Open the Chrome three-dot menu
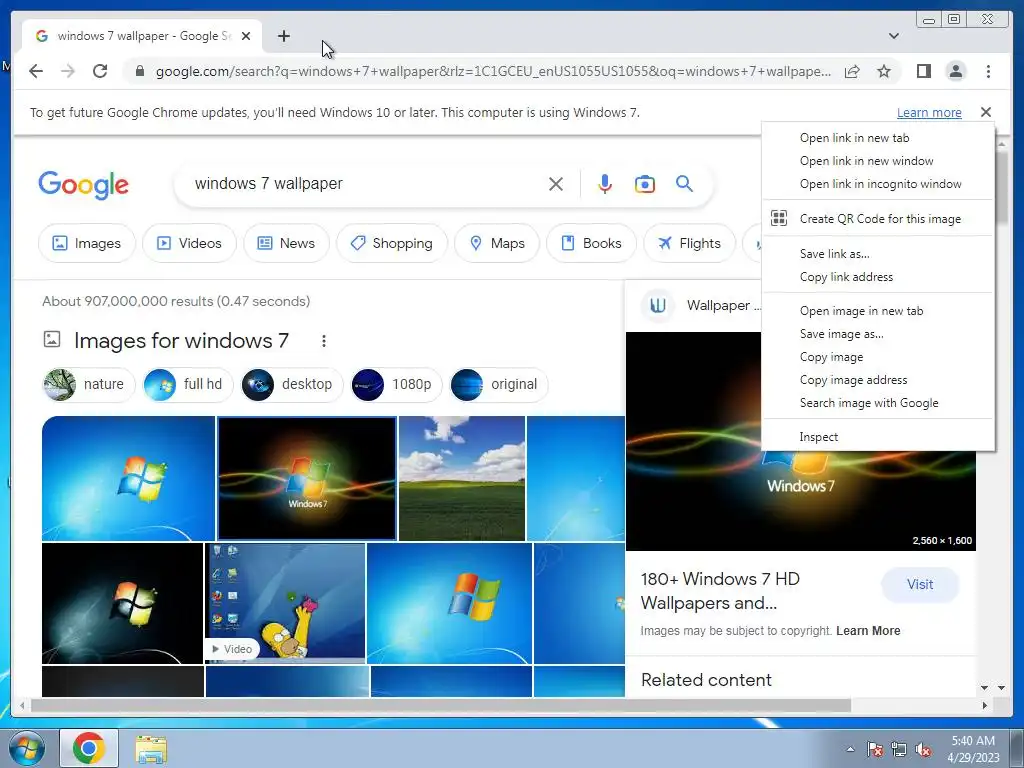This screenshot has height=768, width=1024. pos(988,71)
